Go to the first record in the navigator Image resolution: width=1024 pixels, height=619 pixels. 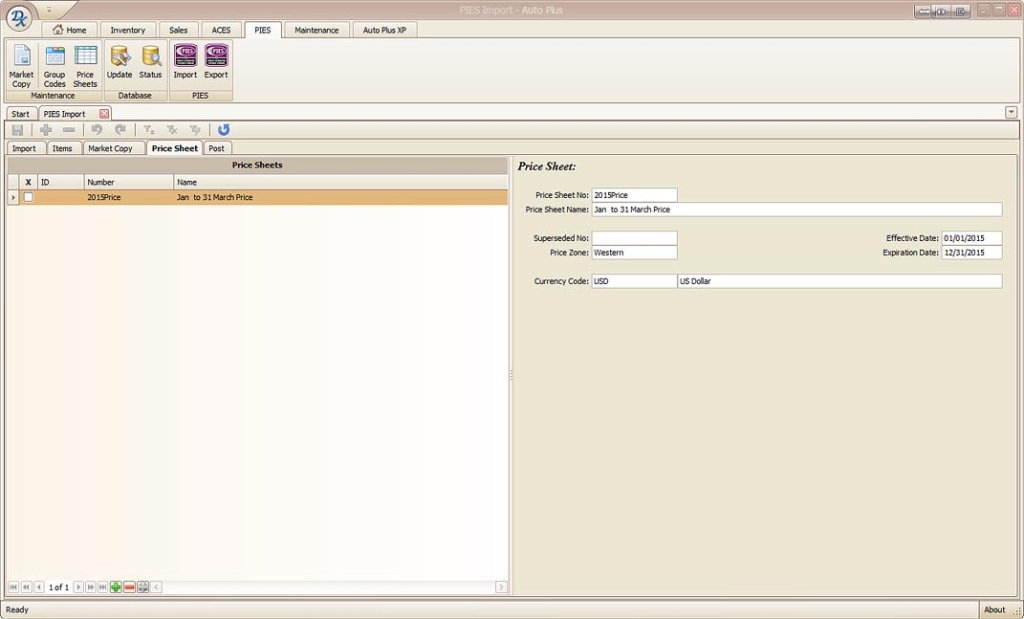(13, 587)
